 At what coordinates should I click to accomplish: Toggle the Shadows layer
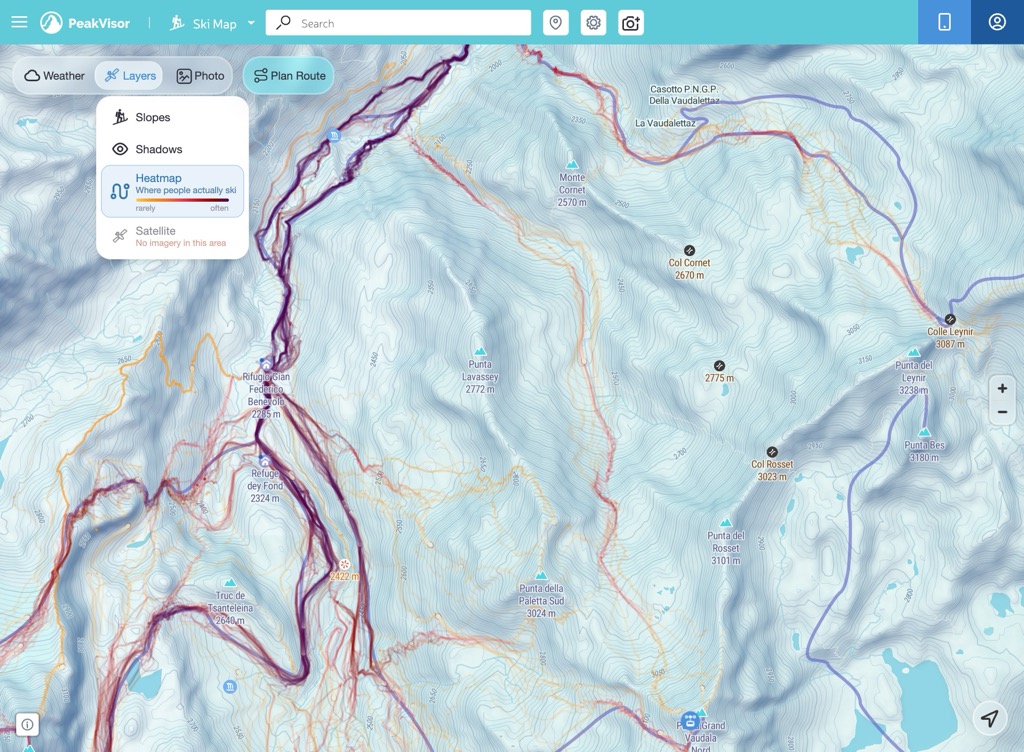(x=172, y=149)
